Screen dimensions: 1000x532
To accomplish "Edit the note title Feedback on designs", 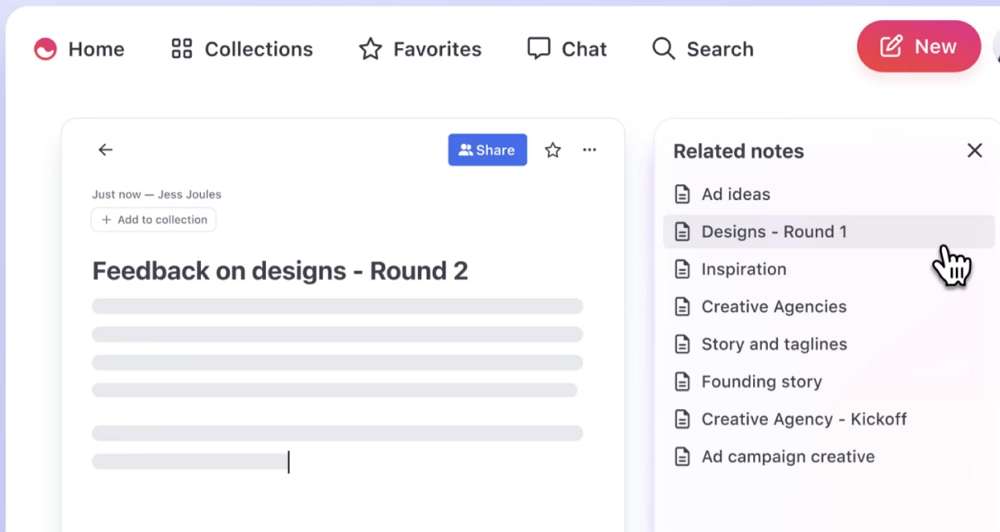I will coord(280,271).
